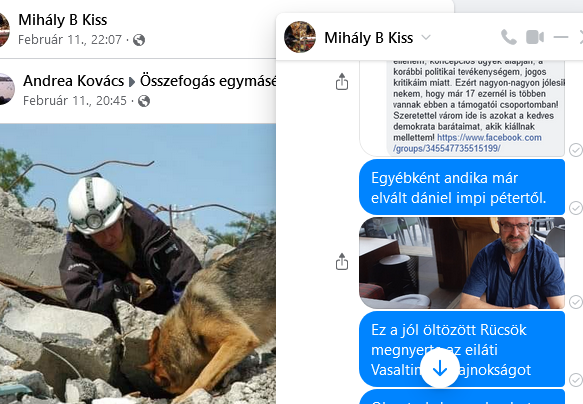
Task: Click the public globe icon next to 22:07
Action: (x=139, y=40)
